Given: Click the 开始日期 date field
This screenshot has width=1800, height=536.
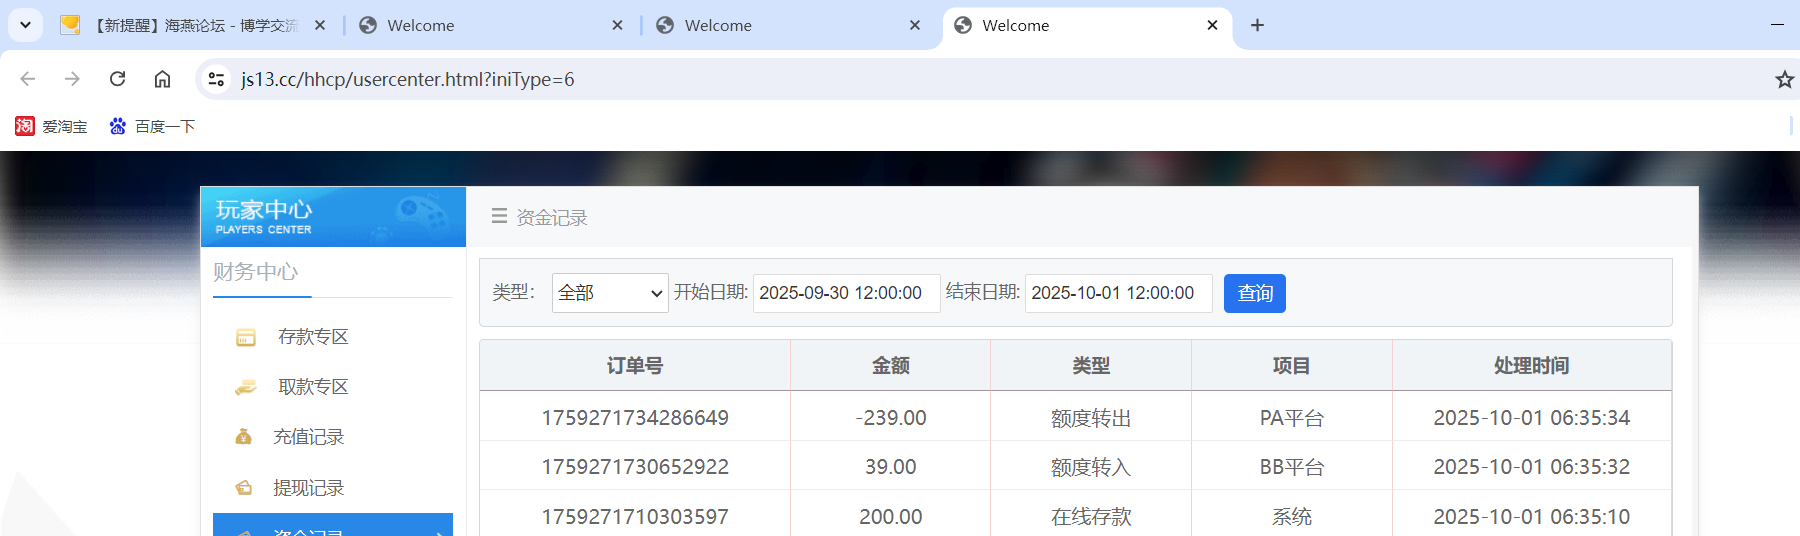Looking at the screenshot, I should tap(846, 293).
